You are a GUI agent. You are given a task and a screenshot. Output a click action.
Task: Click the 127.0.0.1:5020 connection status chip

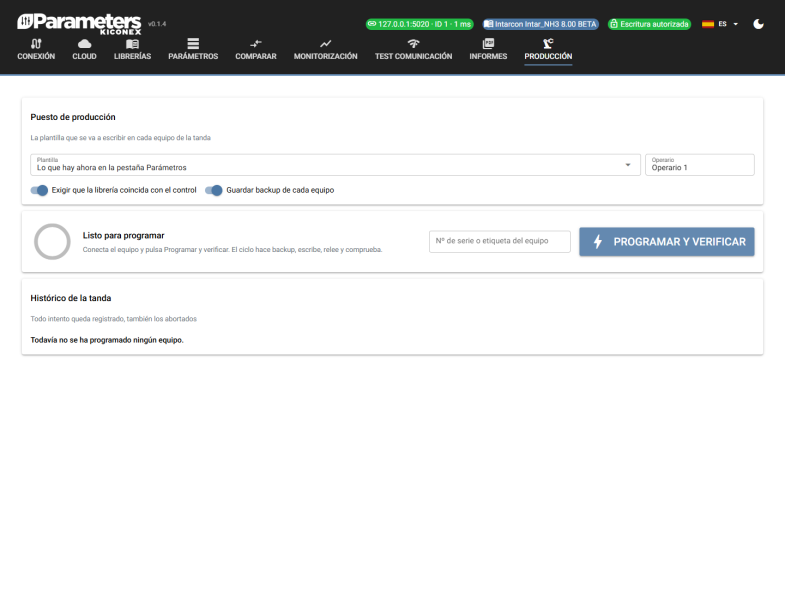(x=420, y=24)
